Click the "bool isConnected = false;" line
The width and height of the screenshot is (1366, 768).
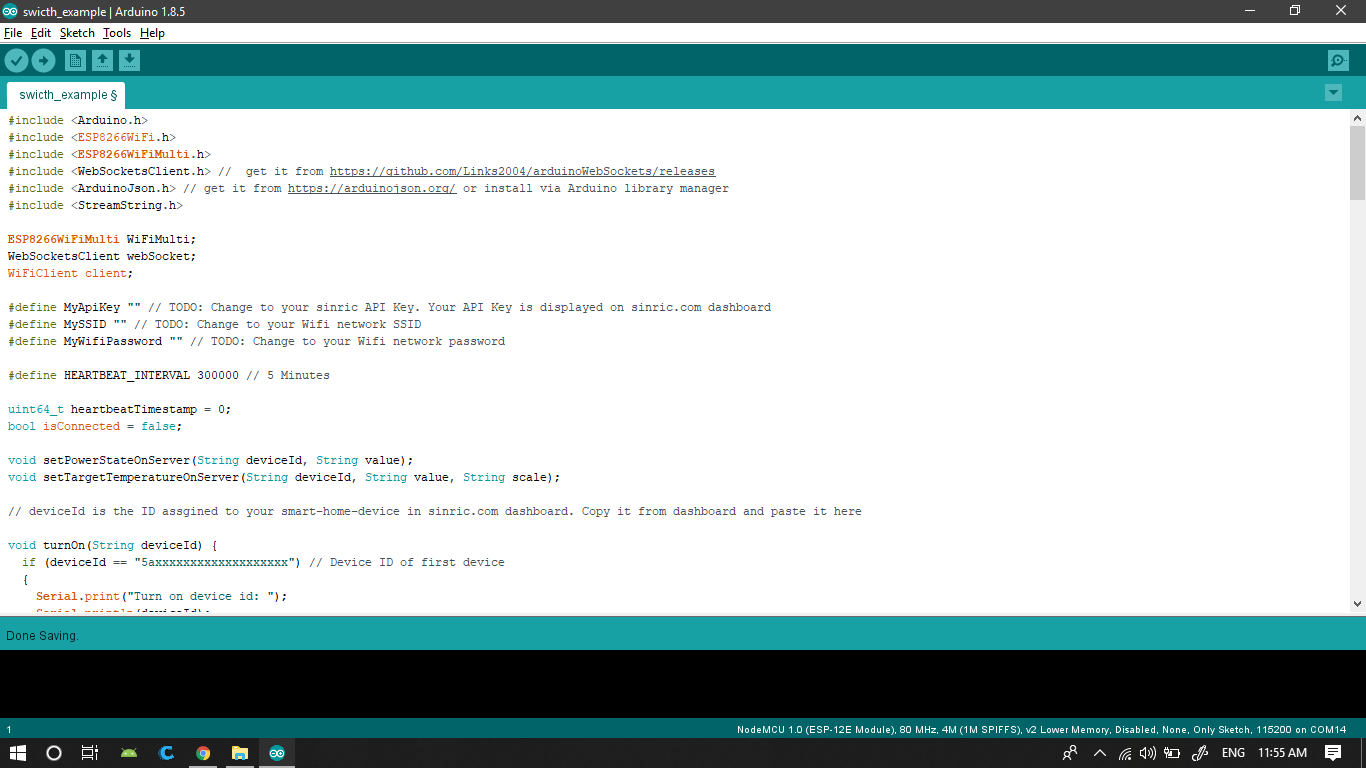[x=95, y=426]
